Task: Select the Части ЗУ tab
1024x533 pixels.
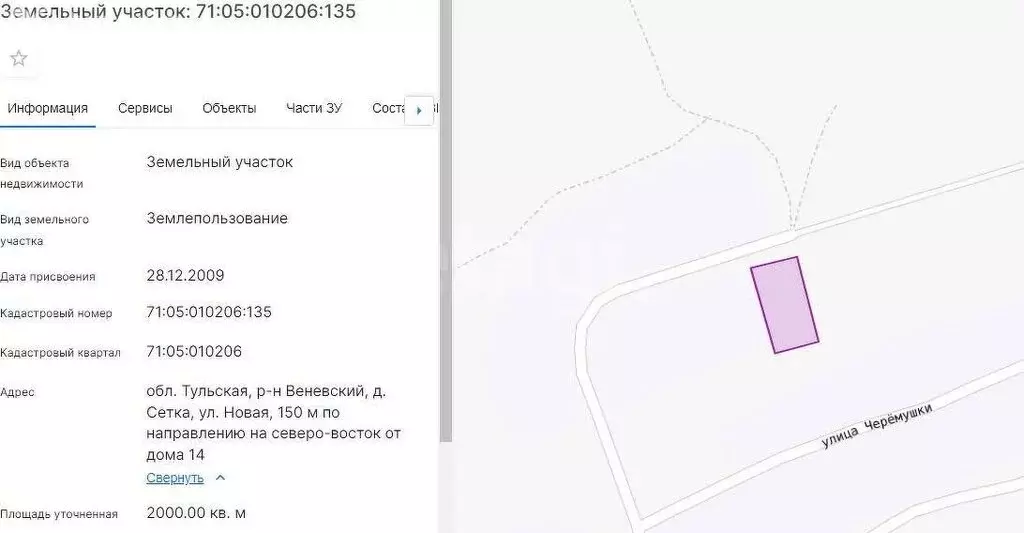Action: pyautogui.click(x=313, y=108)
